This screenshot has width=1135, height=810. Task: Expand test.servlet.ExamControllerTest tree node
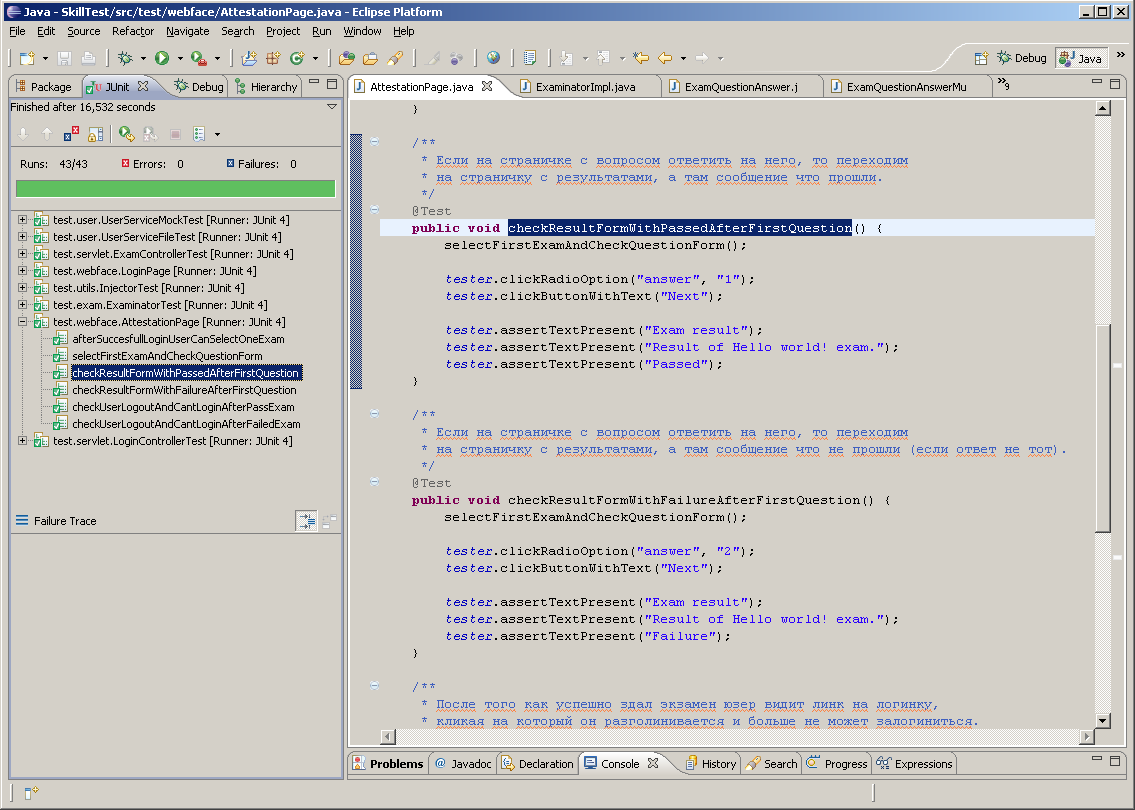pyautogui.click(x=22, y=254)
